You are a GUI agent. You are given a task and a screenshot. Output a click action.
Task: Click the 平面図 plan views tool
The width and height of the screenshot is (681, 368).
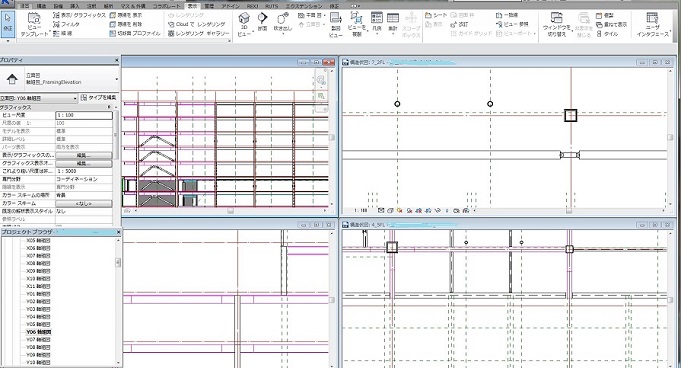click(312, 15)
